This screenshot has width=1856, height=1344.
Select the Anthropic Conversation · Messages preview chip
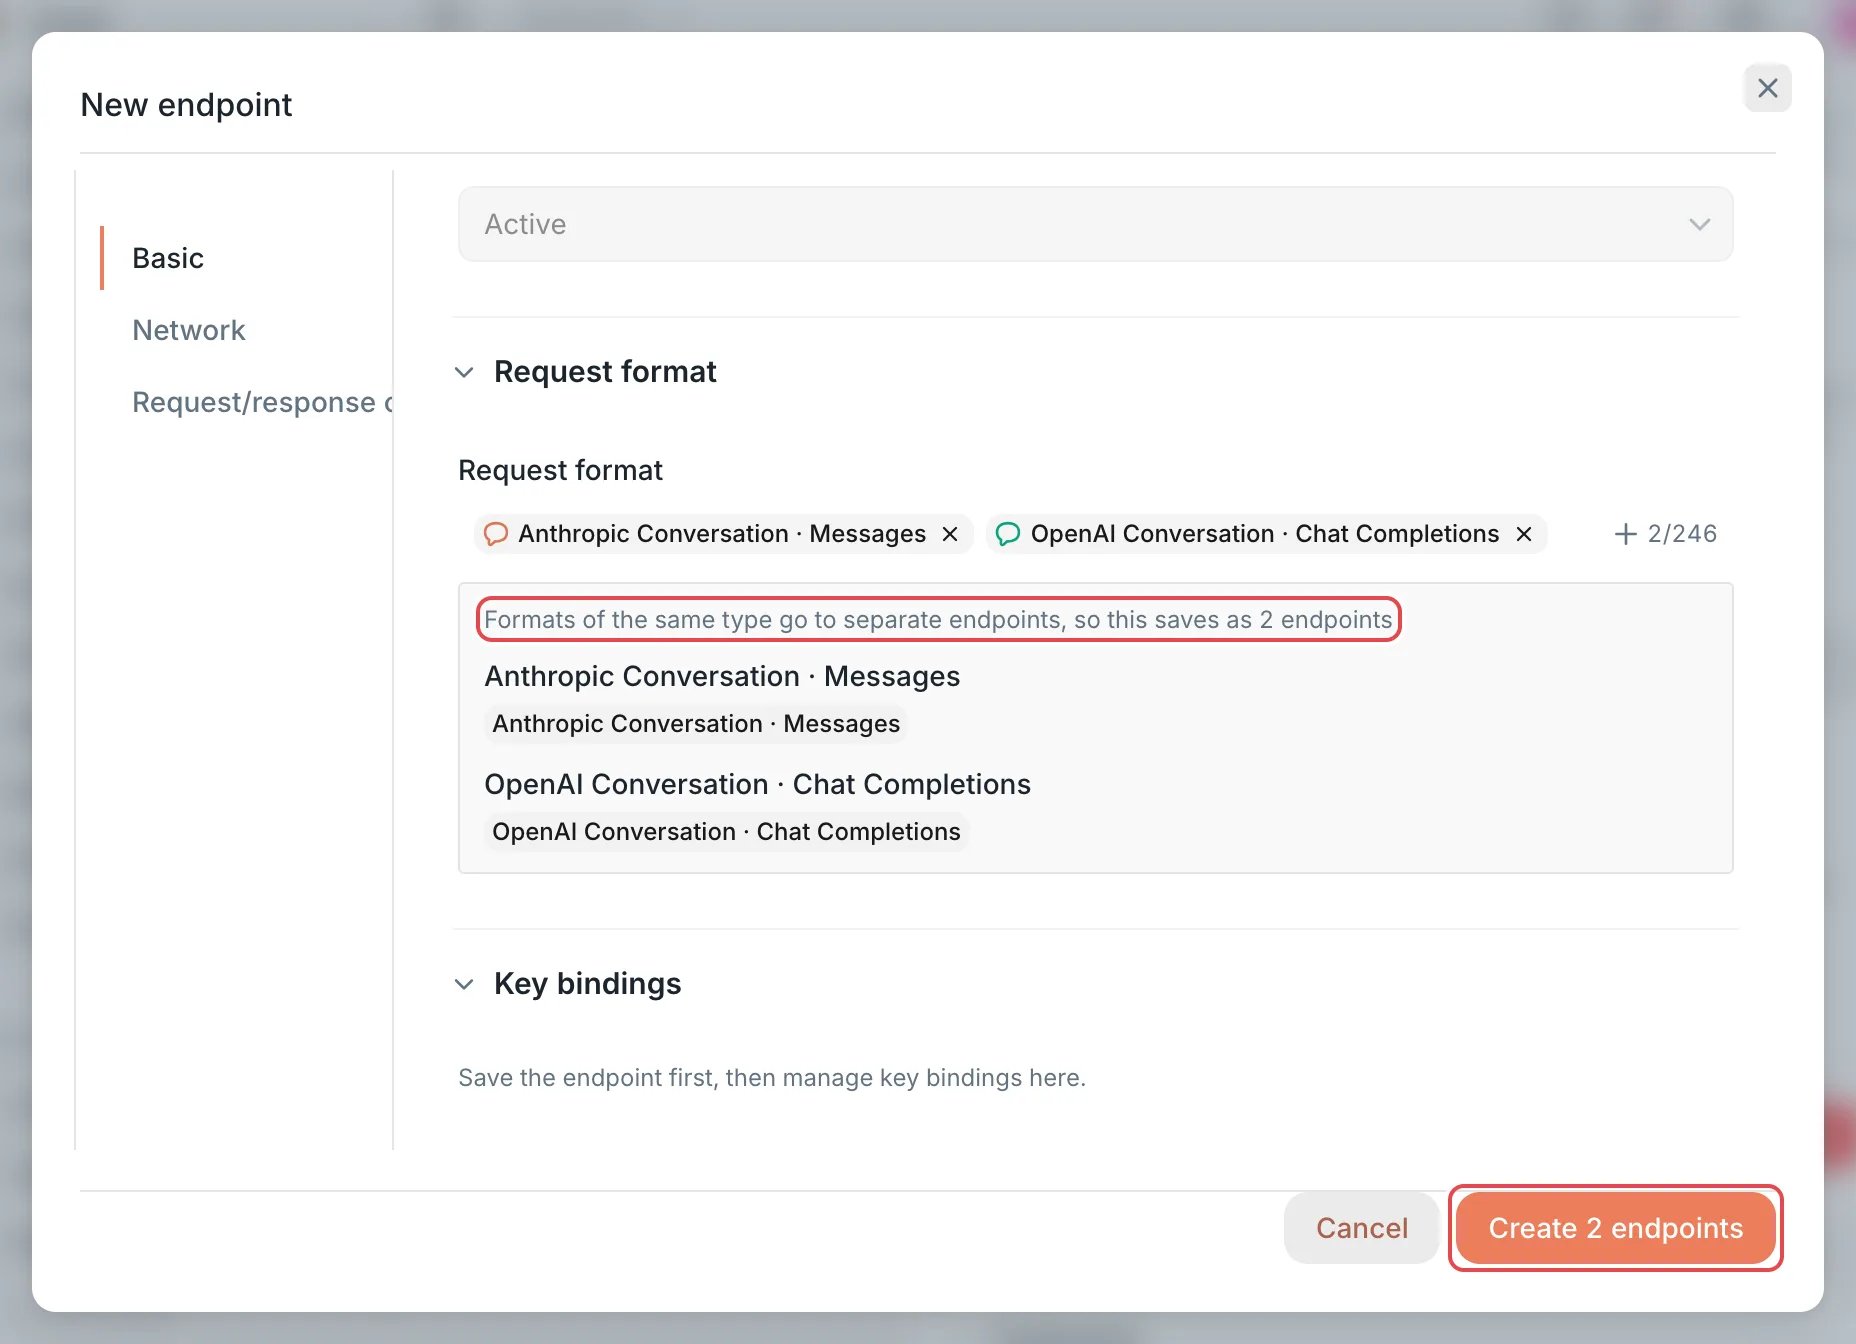click(x=696, y=724)
